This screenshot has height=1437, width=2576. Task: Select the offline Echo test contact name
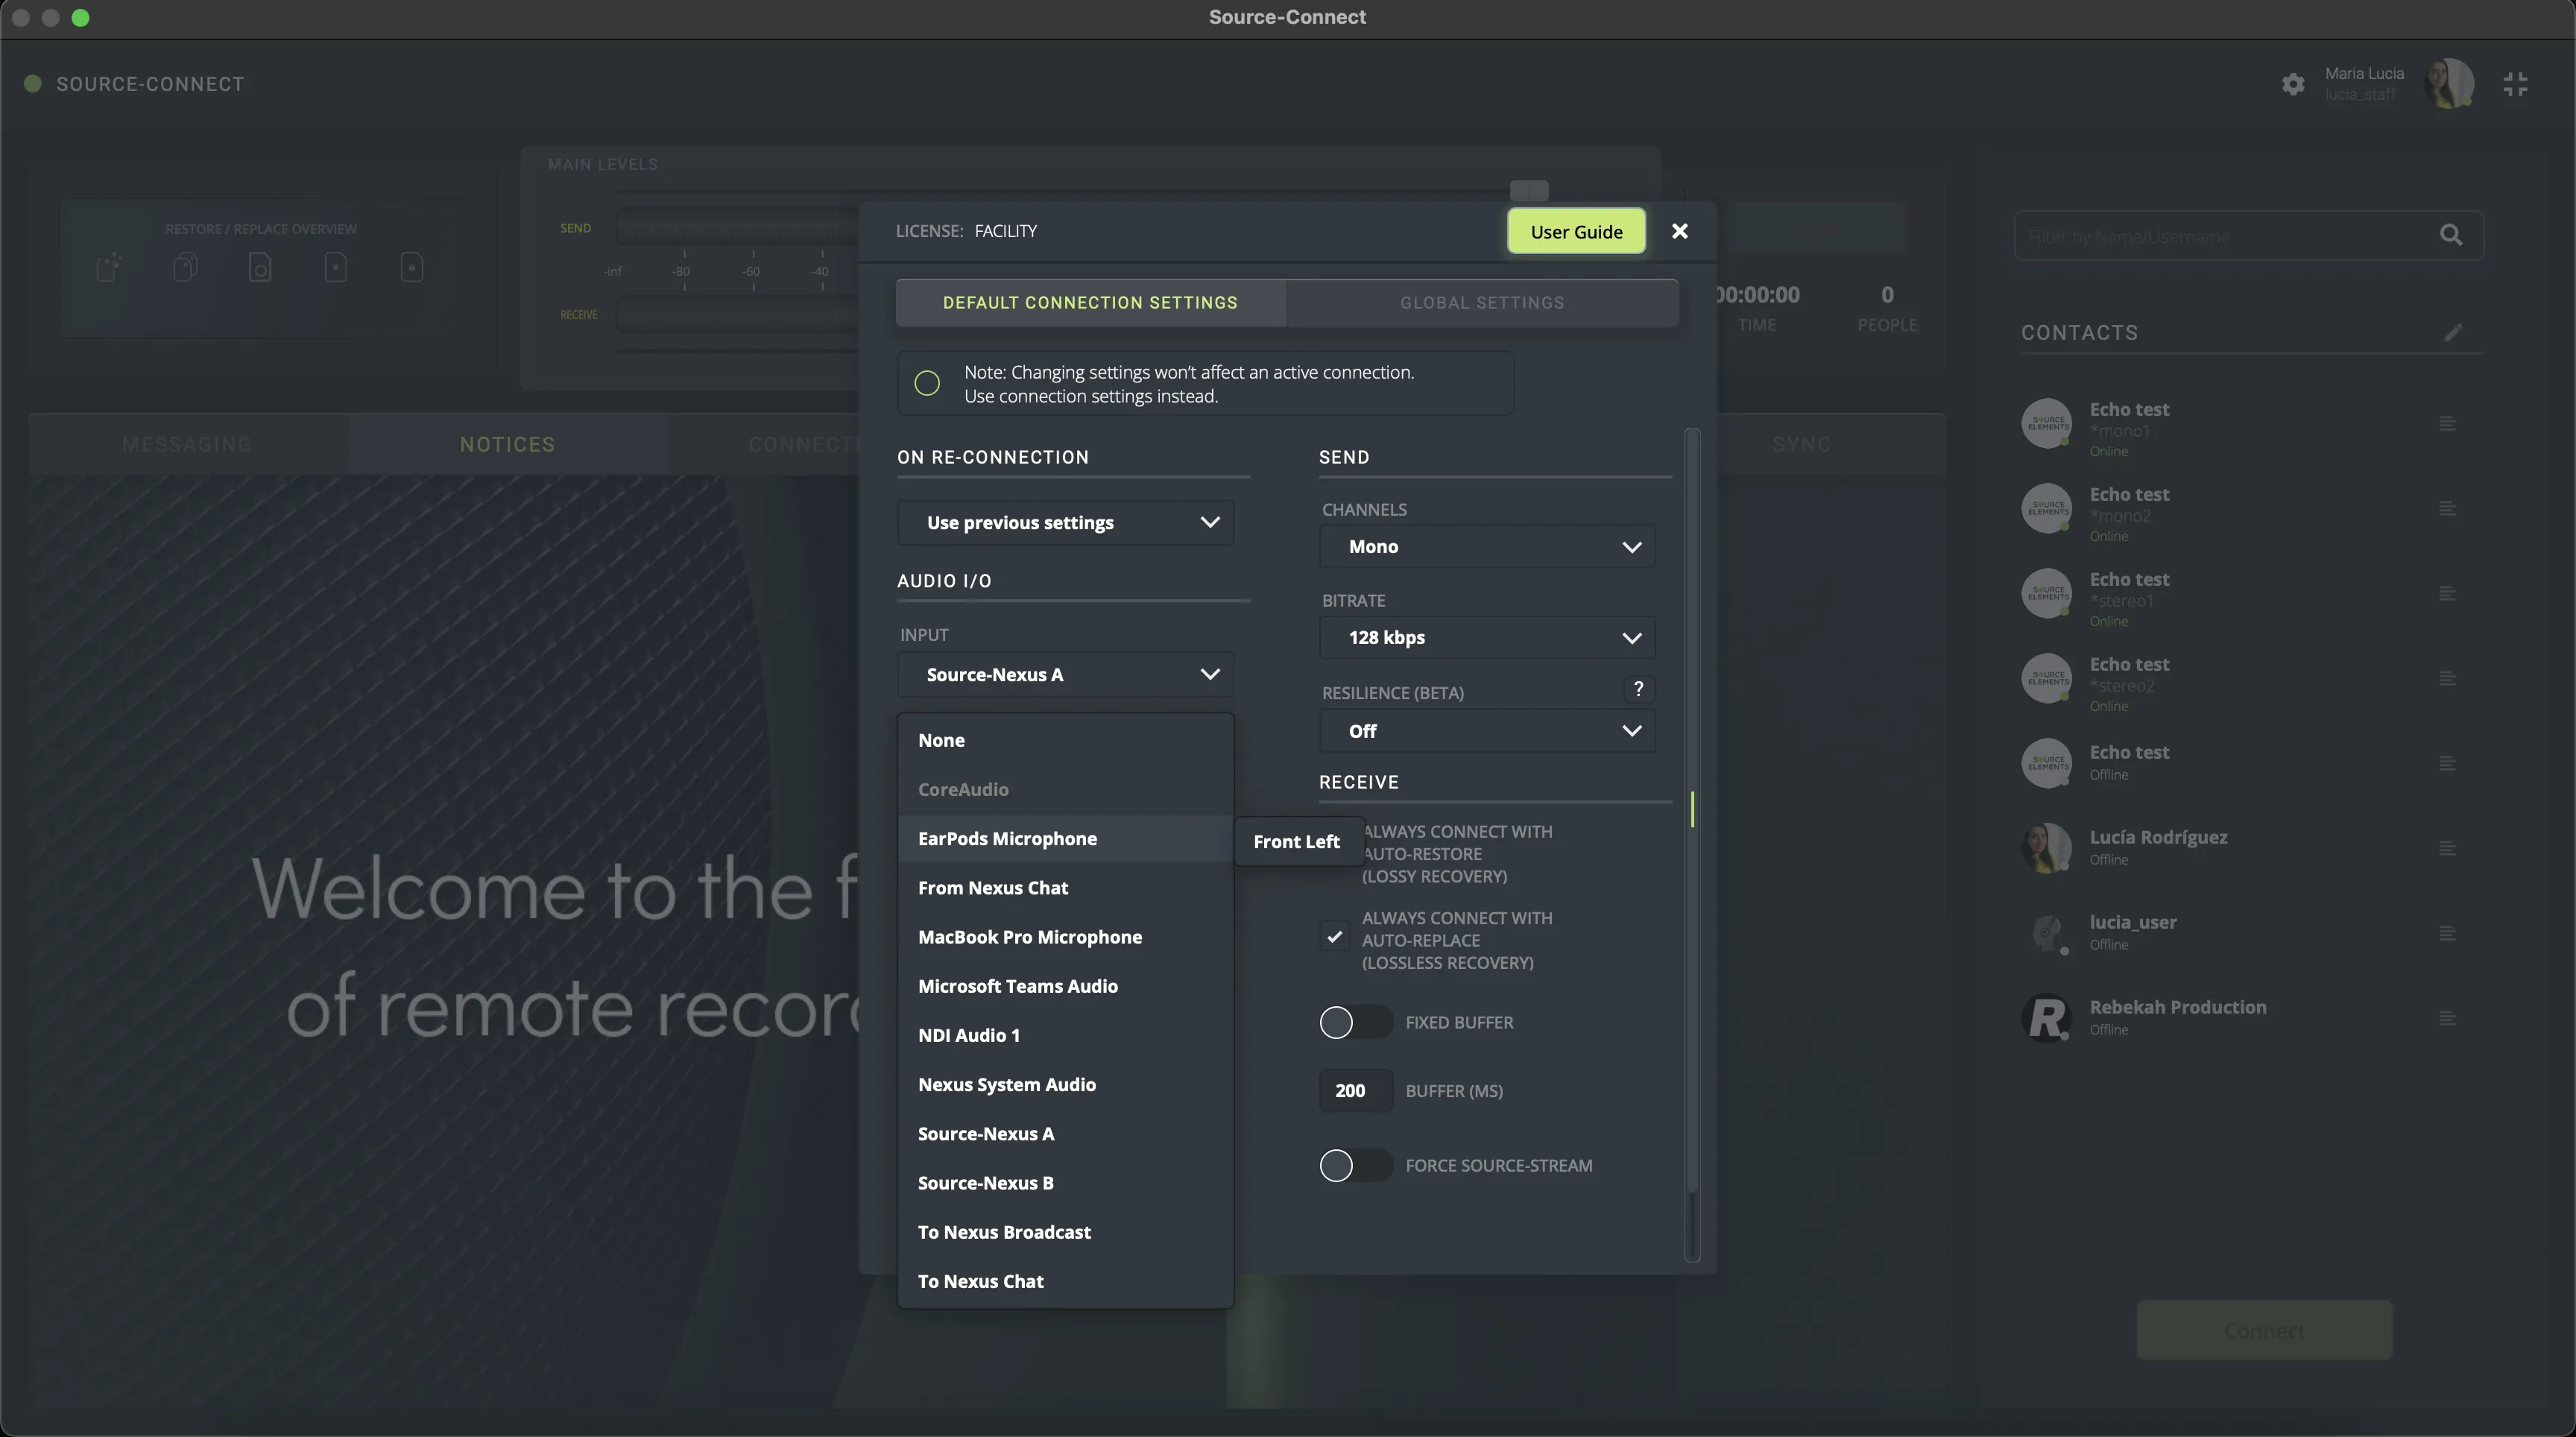click(x=2129, y=753)
